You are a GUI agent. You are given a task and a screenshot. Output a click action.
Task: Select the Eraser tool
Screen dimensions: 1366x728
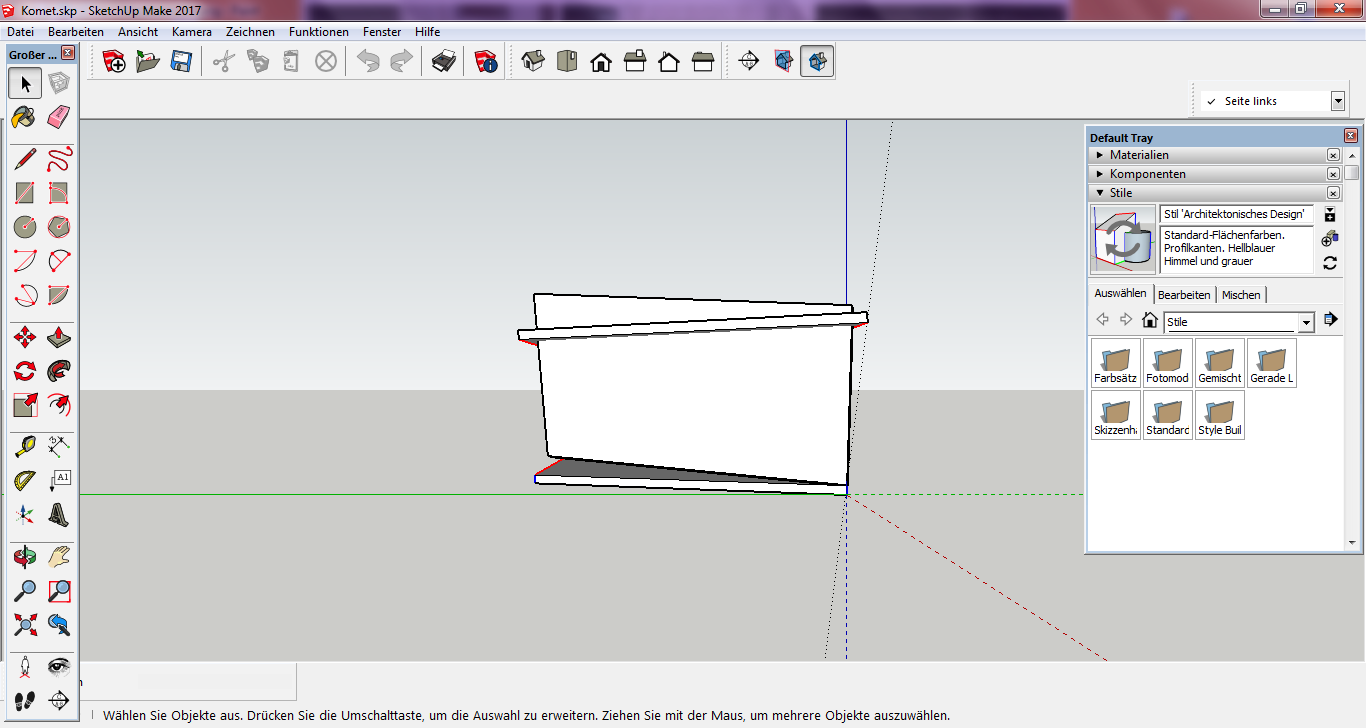tap(59, 117)
